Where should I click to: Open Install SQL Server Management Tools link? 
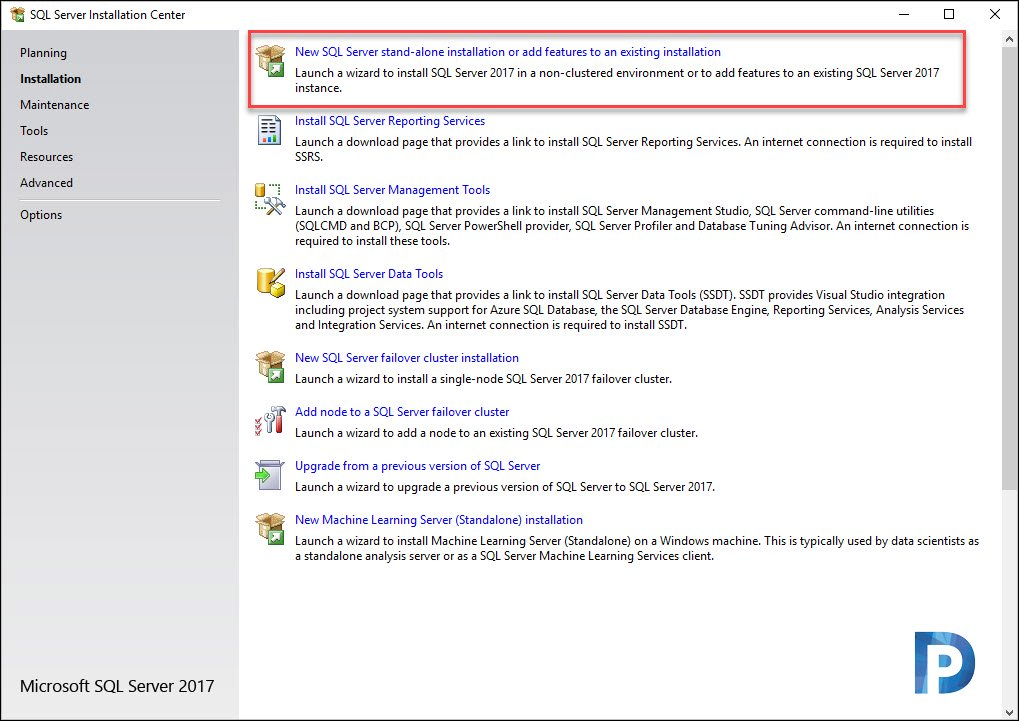(x=393, y=190)
